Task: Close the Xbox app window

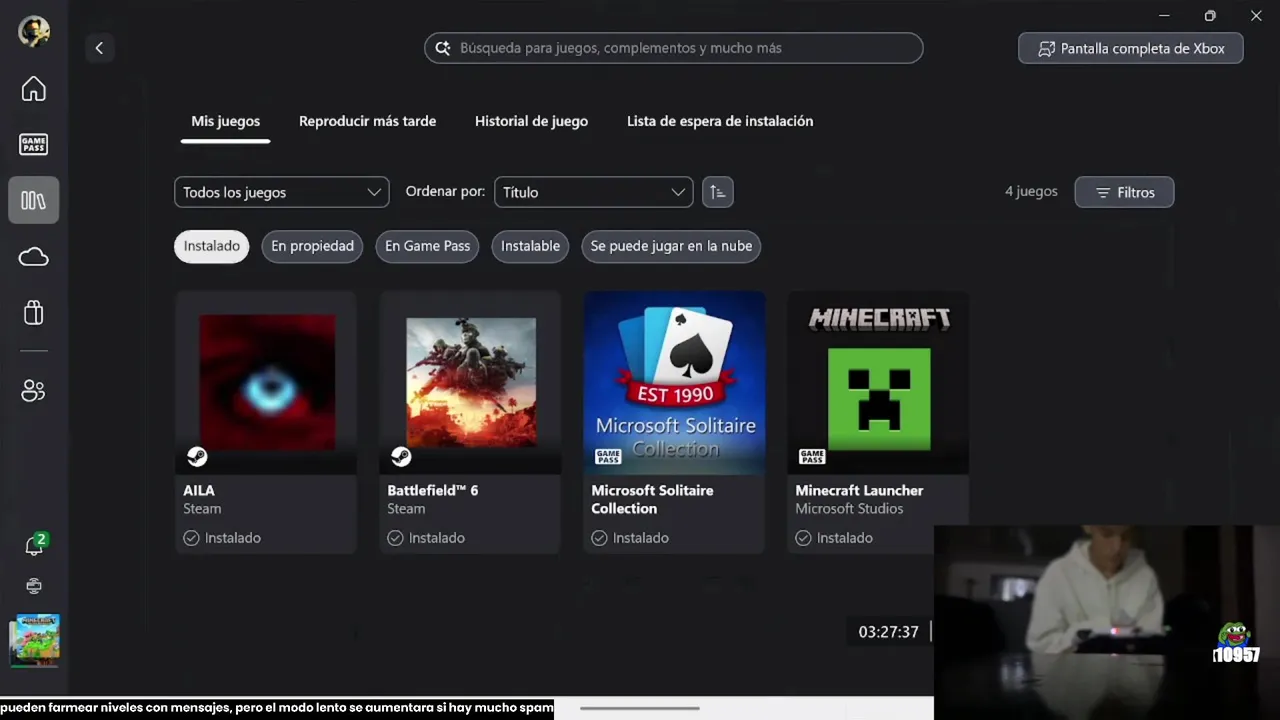Action: tap(1256, 15)
